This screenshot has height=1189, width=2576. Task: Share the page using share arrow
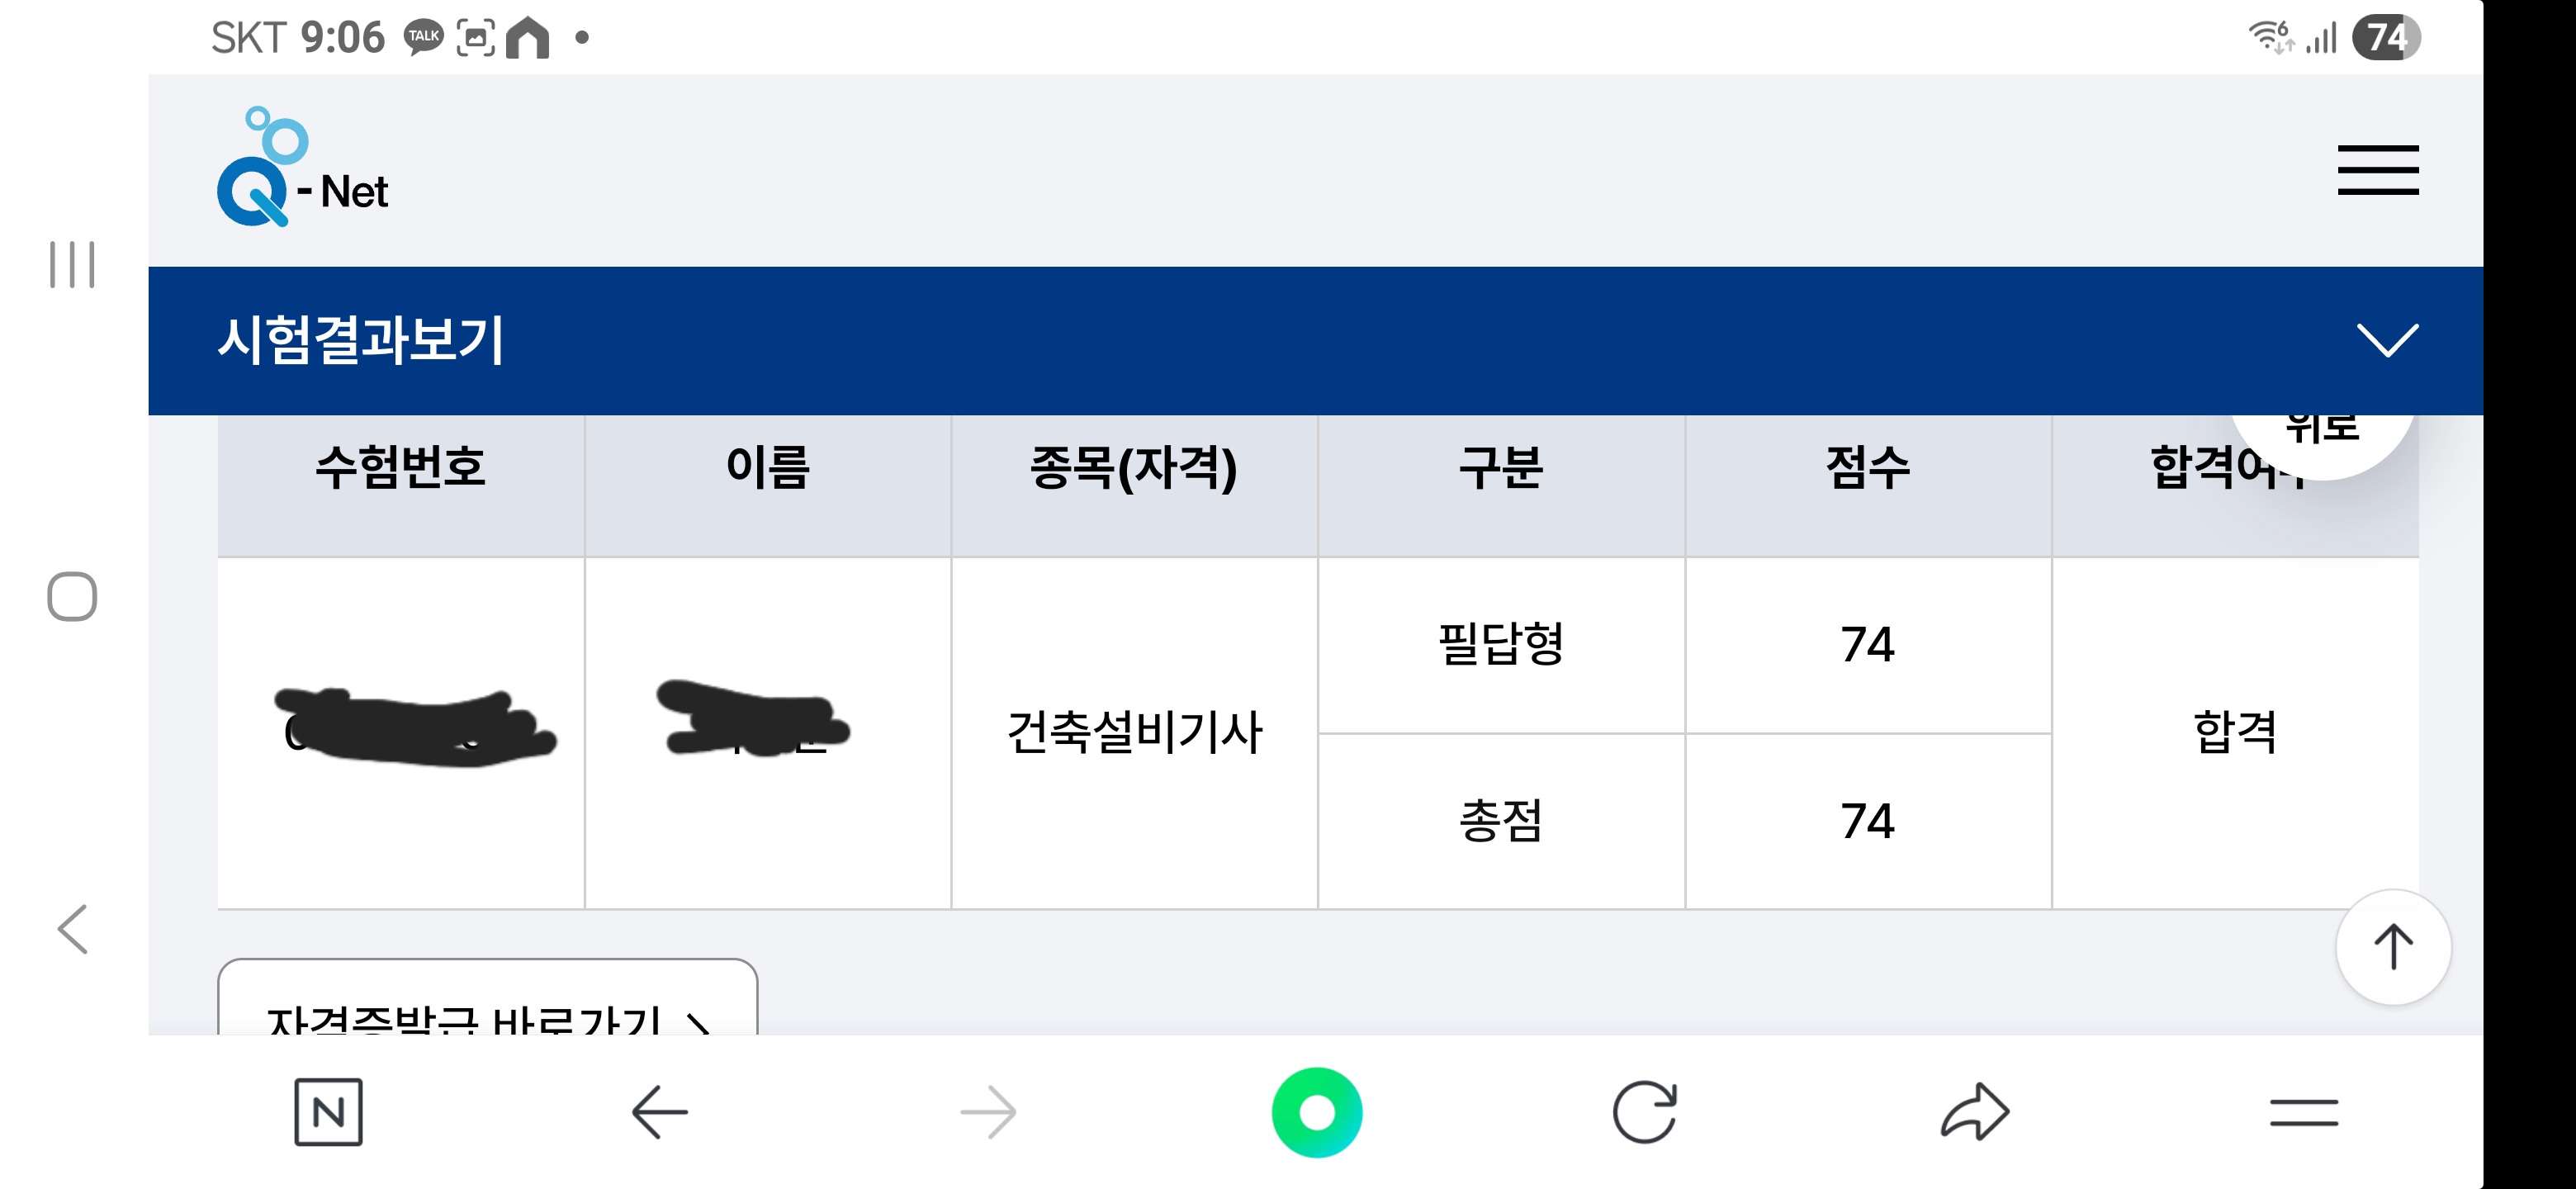coord(1974,1111)
